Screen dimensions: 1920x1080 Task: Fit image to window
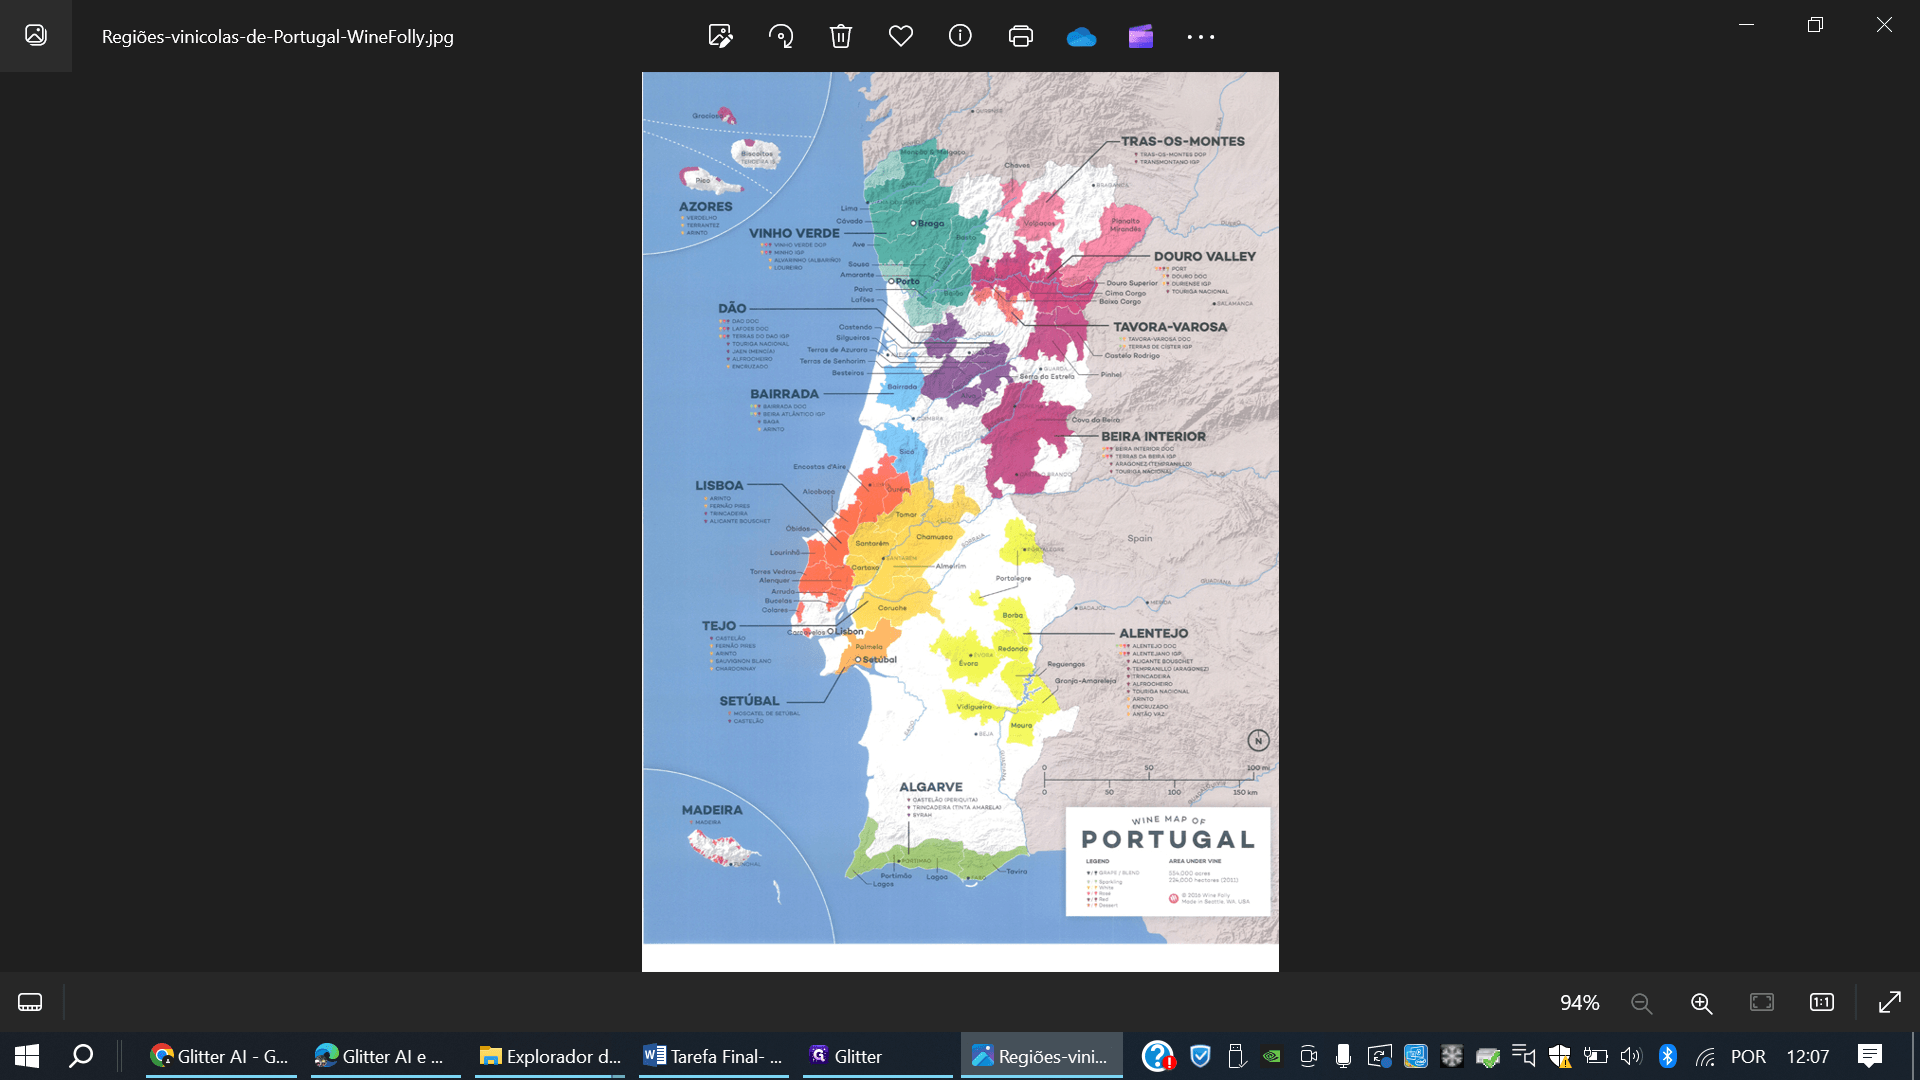click(1762, 1002)
